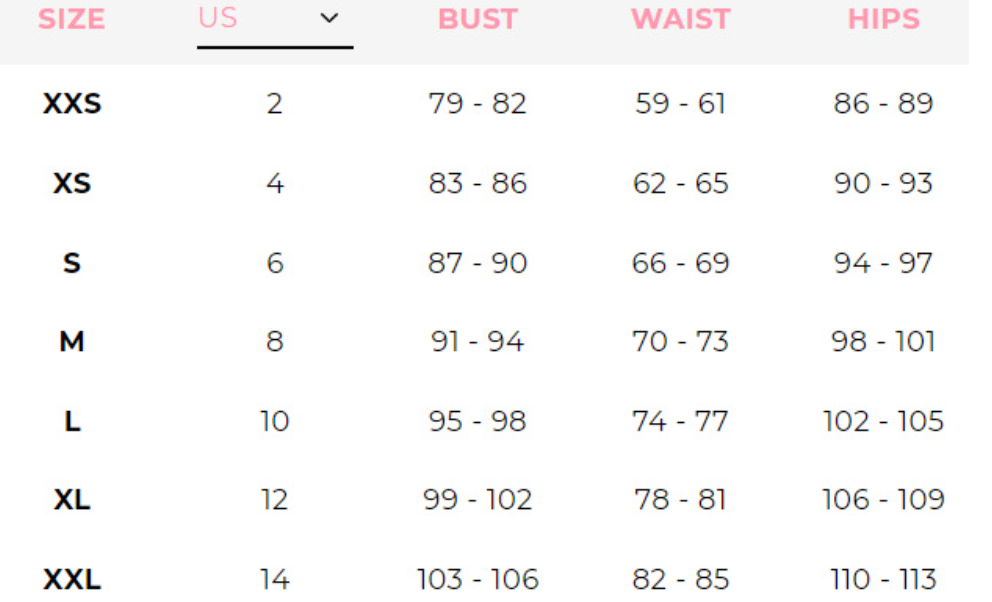Select the XL size row label
Image resolution: width=992 pixels, height=602 pixels.
72,500
